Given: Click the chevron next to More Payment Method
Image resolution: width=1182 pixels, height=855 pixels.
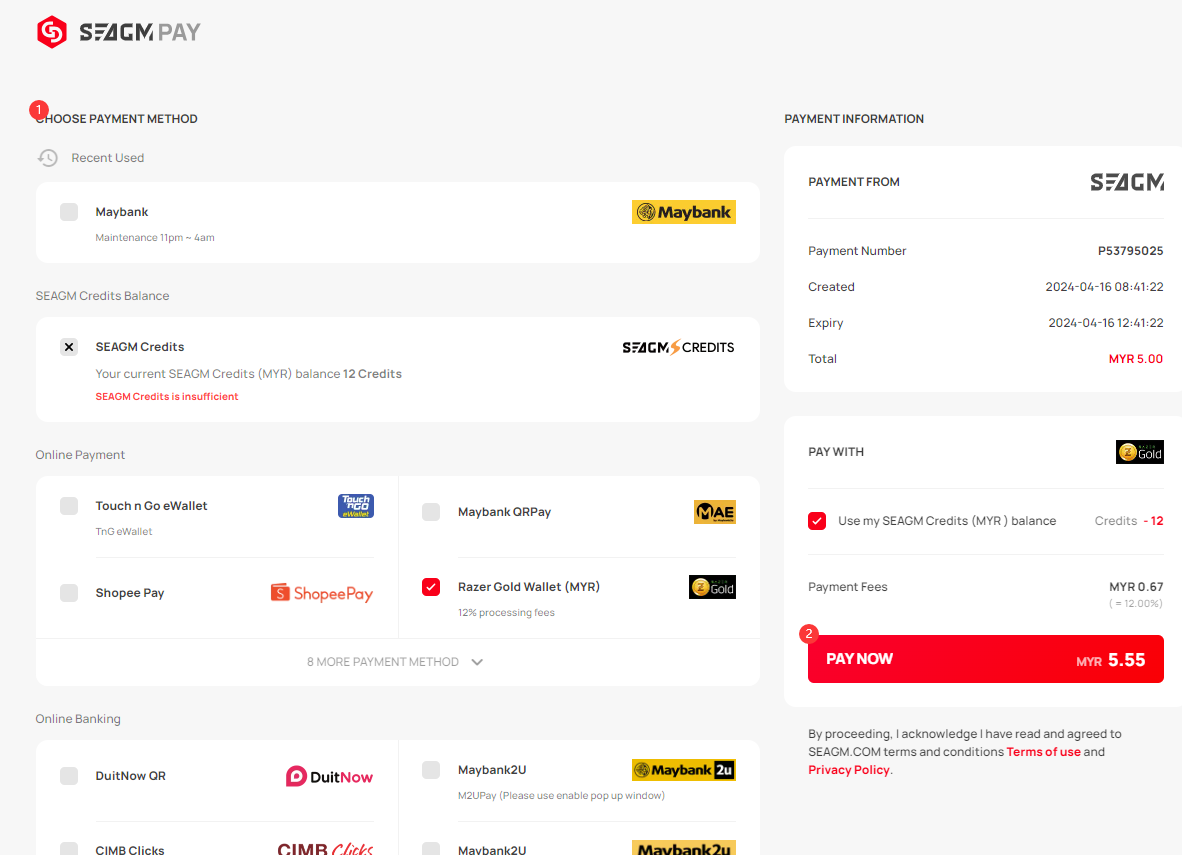Looking at the screenshot, I should (477, 662).
